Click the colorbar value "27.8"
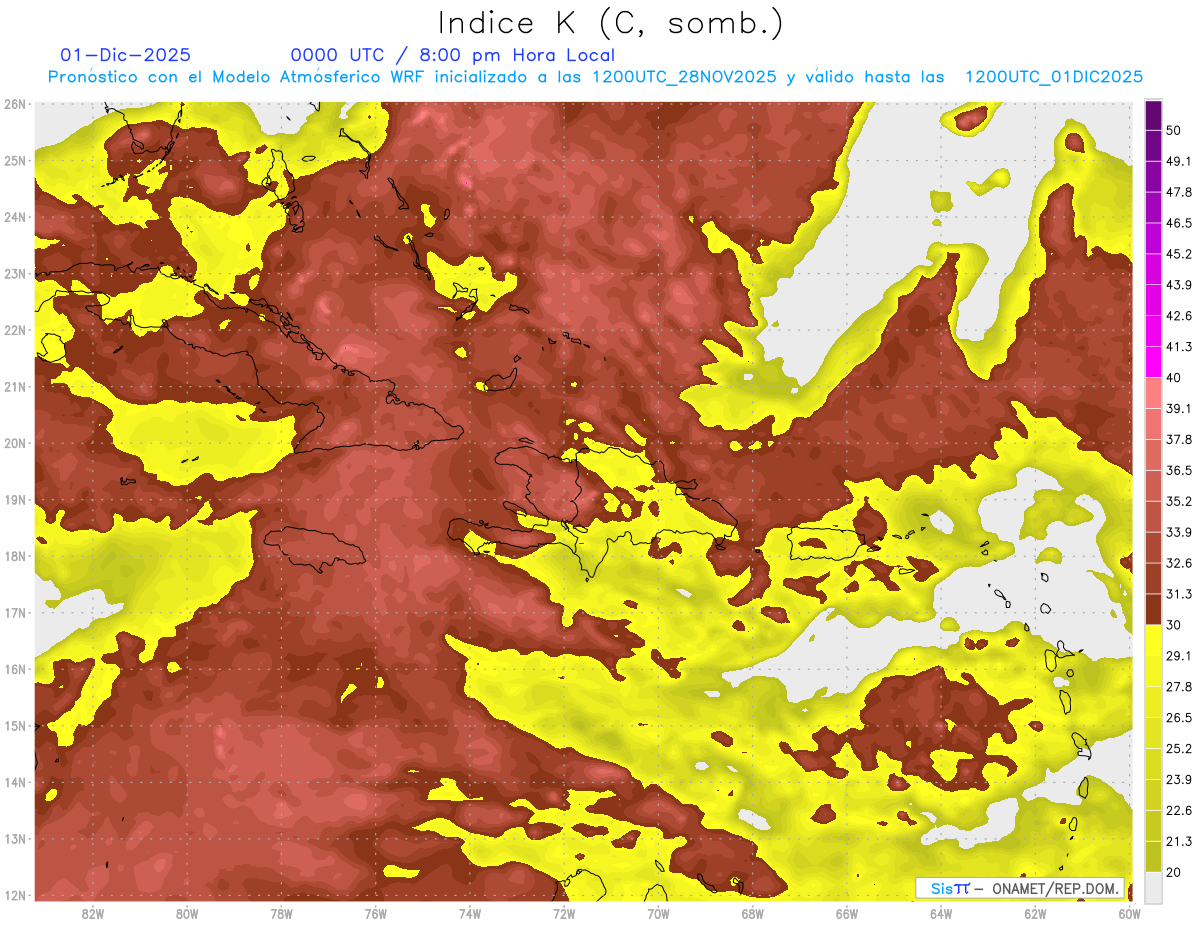Image resolution: width=1200 pixels, height=927 pixels. click(x=1179, y=686)
